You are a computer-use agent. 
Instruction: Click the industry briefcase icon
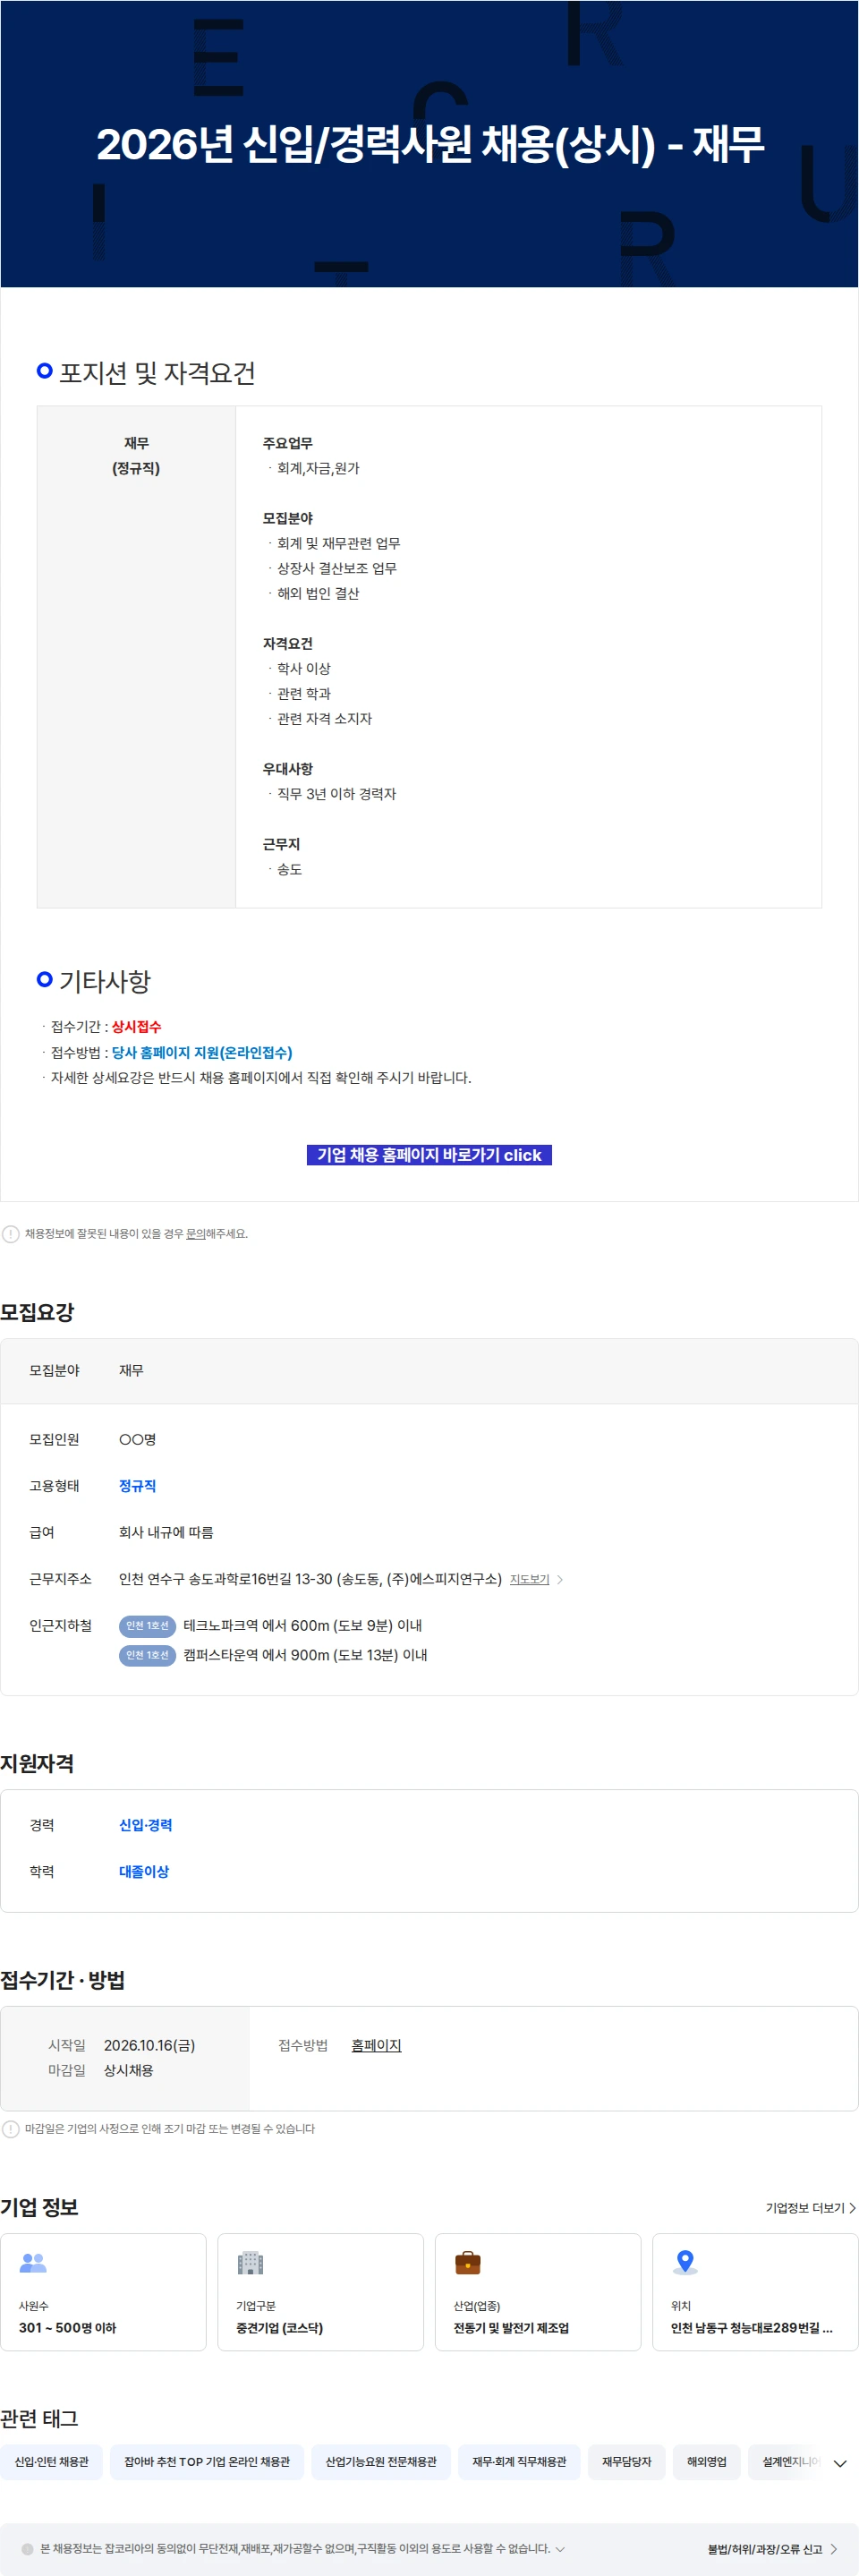467,2262
